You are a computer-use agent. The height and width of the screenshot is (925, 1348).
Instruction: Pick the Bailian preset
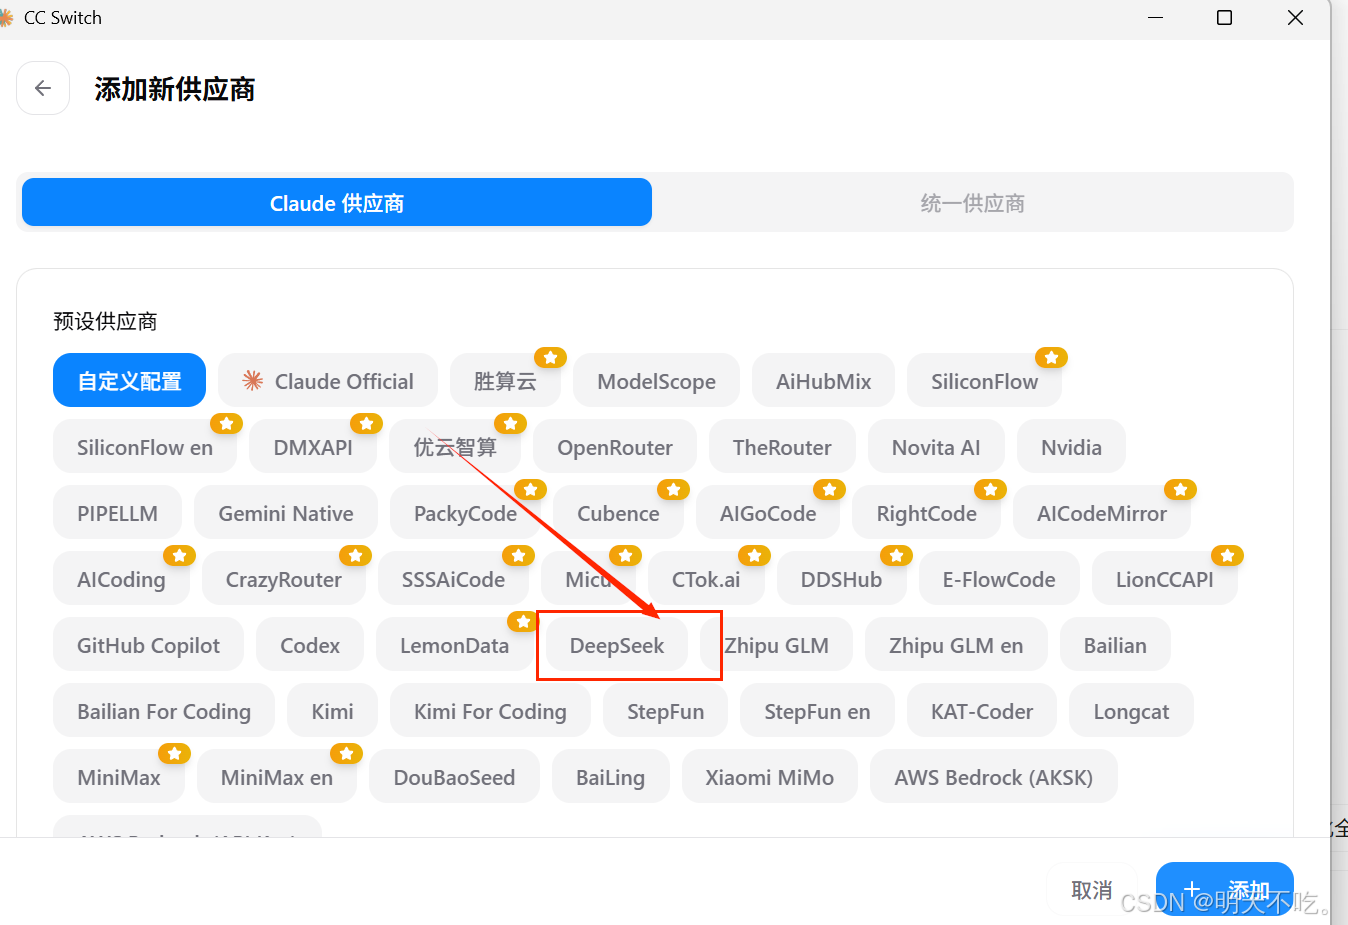pyautogui.click(x=1115, y=645)
